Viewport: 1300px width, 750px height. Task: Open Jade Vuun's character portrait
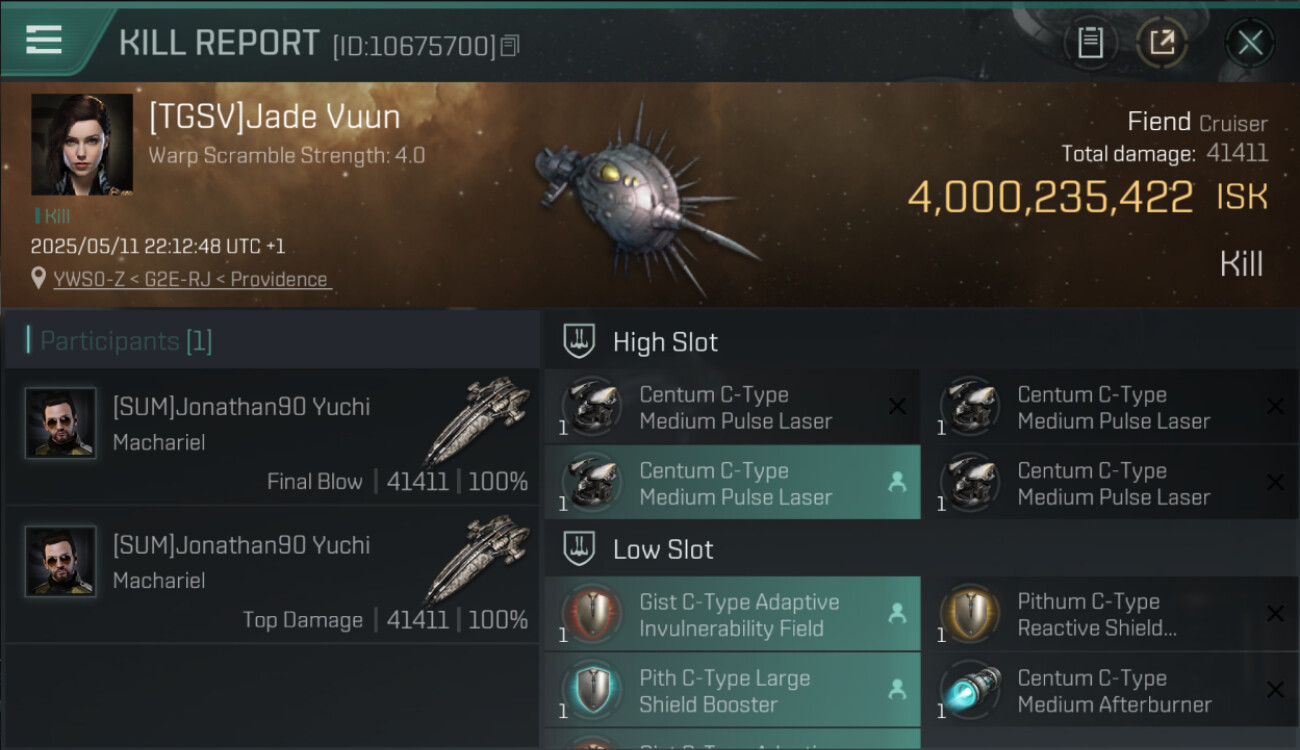click(x=82, y=144)
